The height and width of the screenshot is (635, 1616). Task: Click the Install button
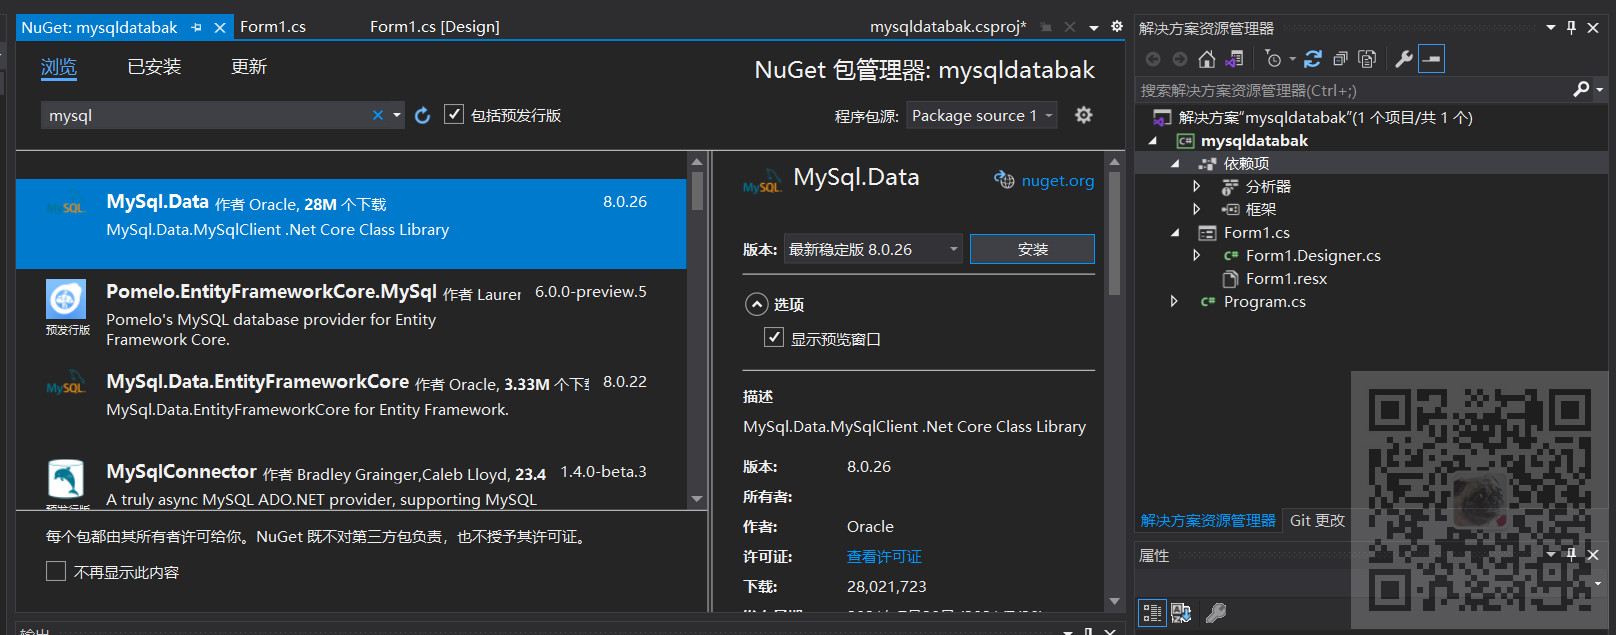click(1032, 249)
